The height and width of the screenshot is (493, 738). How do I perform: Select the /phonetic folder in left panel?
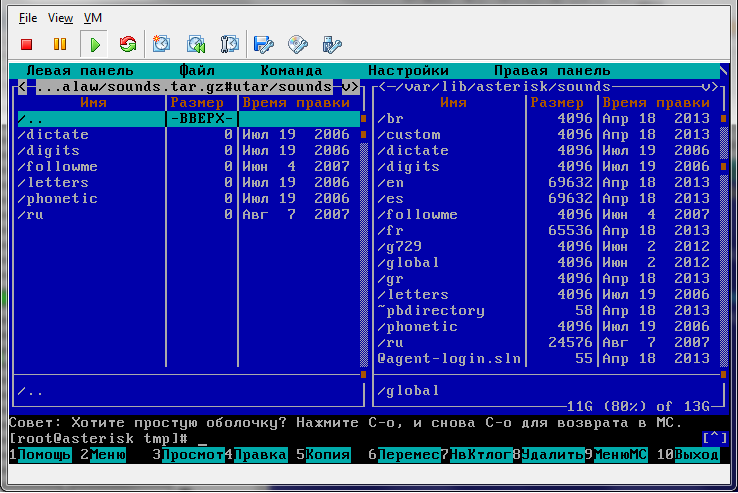coord(58,199)
